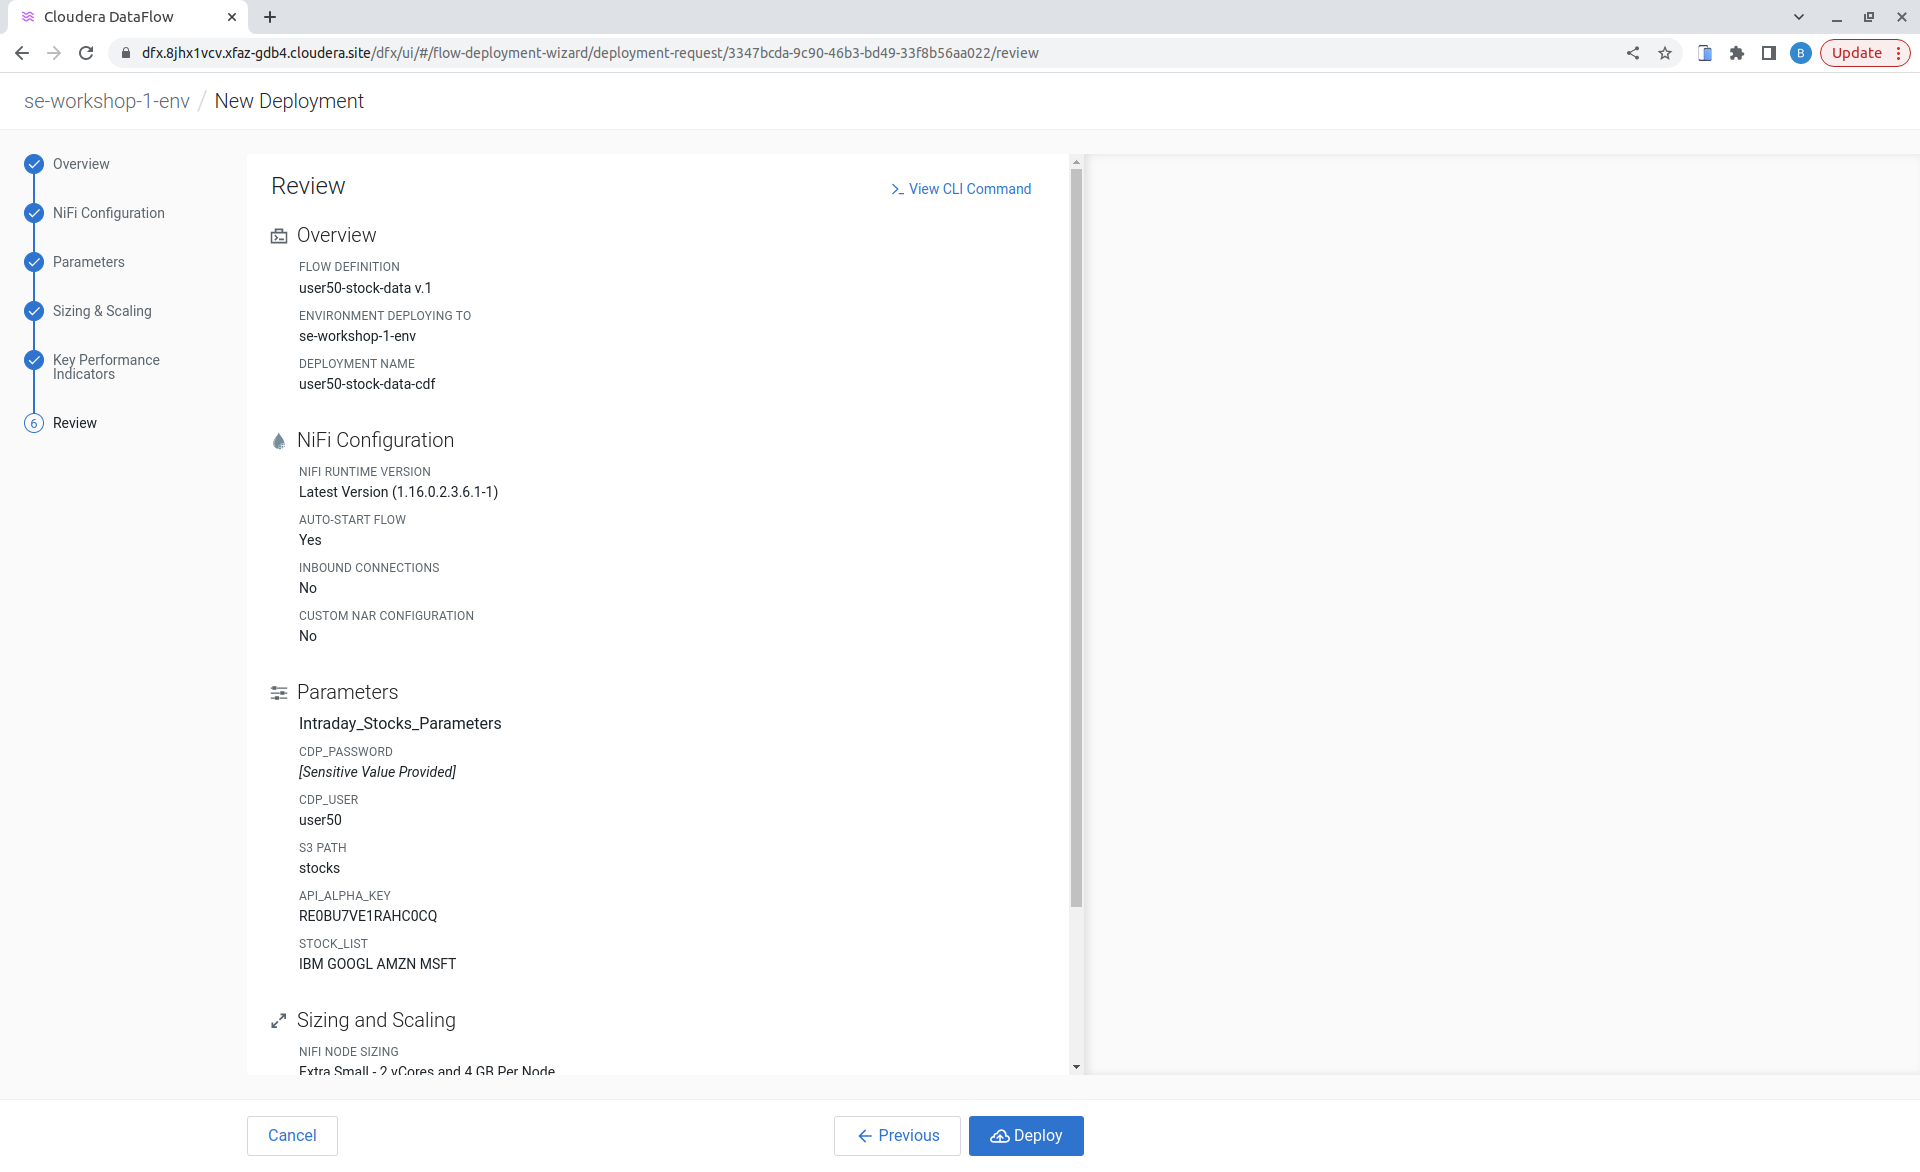Click the browser address bar URL

point(590,53)
